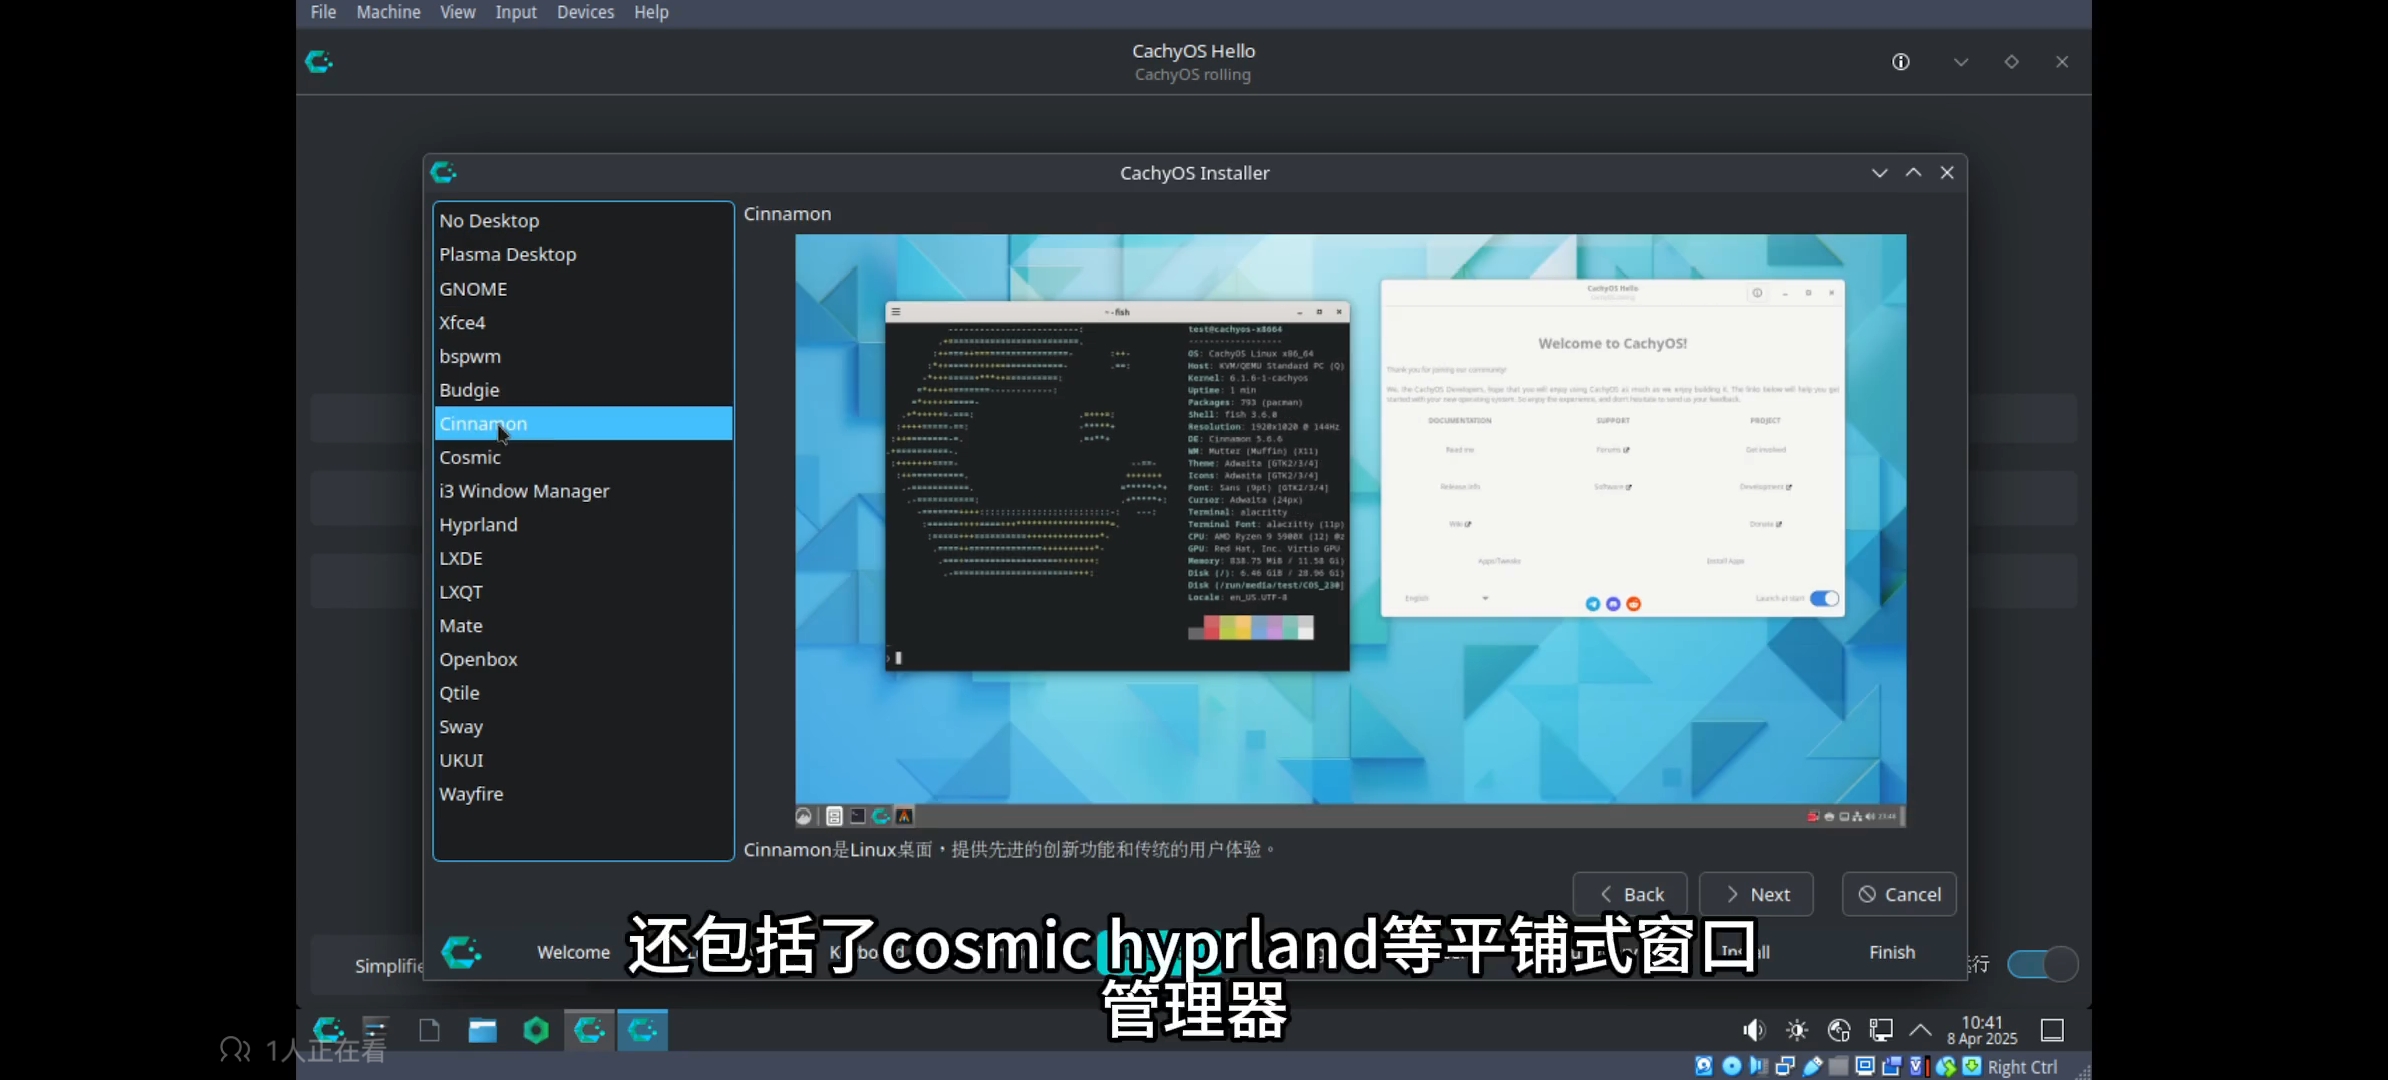The image size is (2388, 1080).
Task: Open the VirtualBox File menu
Action: 323,12
